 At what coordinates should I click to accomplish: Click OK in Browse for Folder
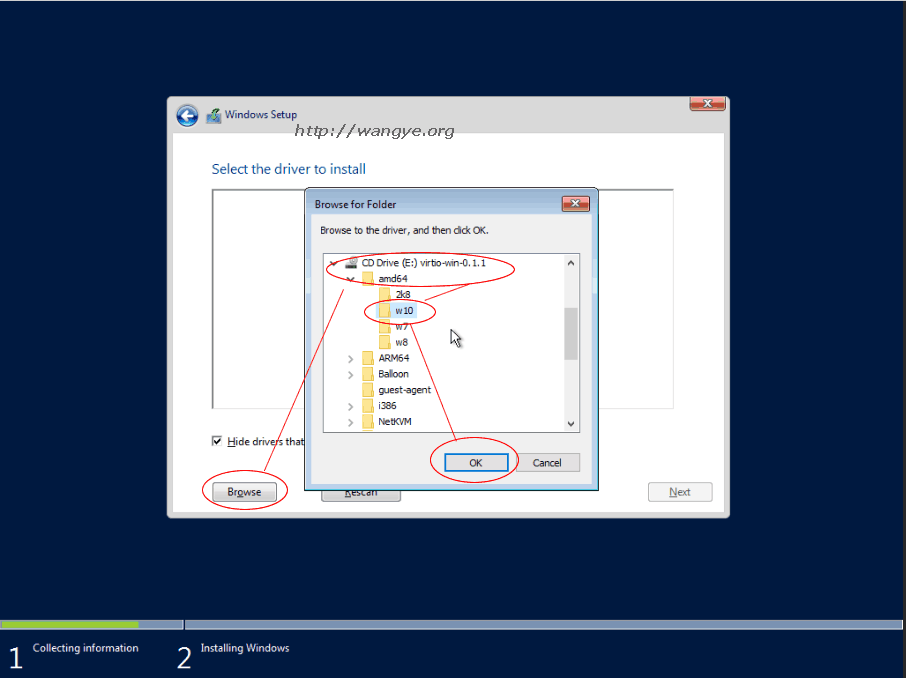tap(476, 462)
